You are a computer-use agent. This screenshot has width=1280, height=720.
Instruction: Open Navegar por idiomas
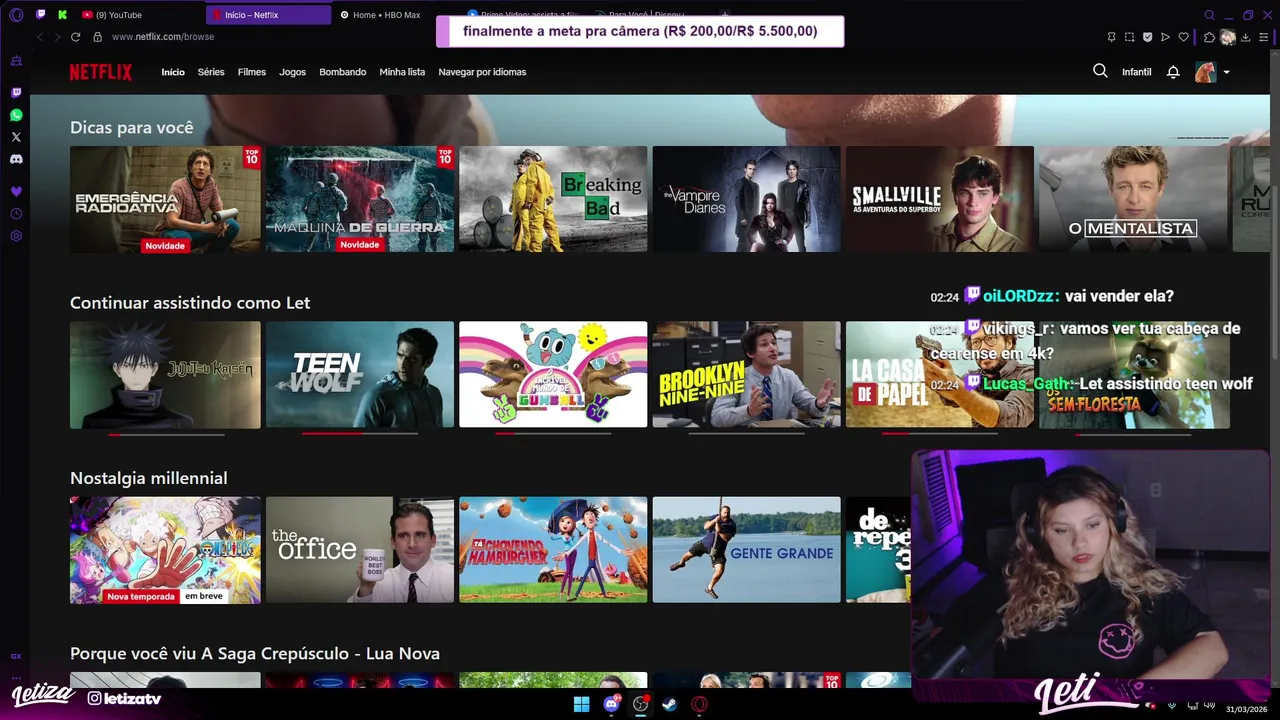point(482,72)
